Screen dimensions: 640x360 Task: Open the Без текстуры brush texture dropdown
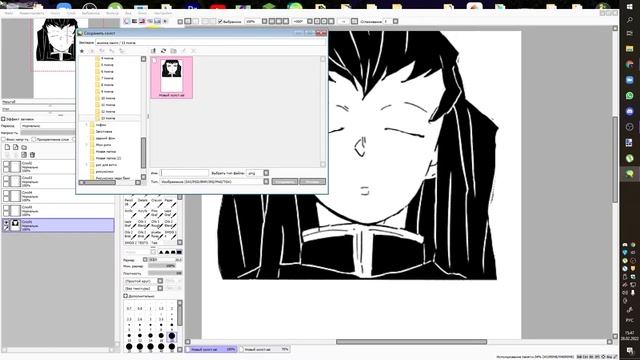[160, 288]
